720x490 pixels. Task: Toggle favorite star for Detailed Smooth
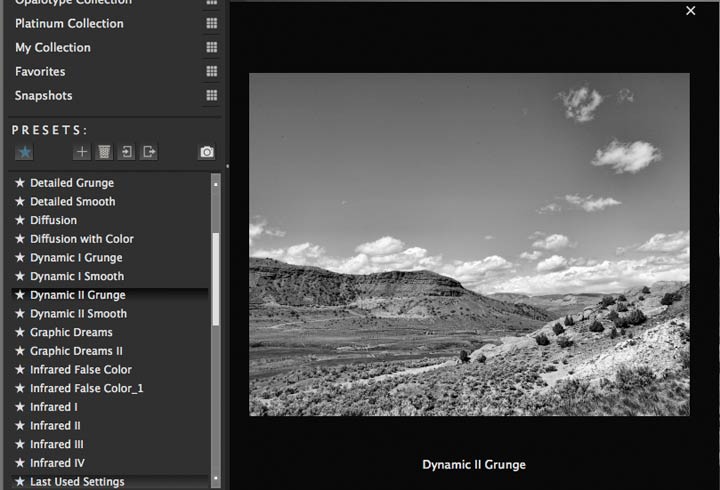pos(20,202)
